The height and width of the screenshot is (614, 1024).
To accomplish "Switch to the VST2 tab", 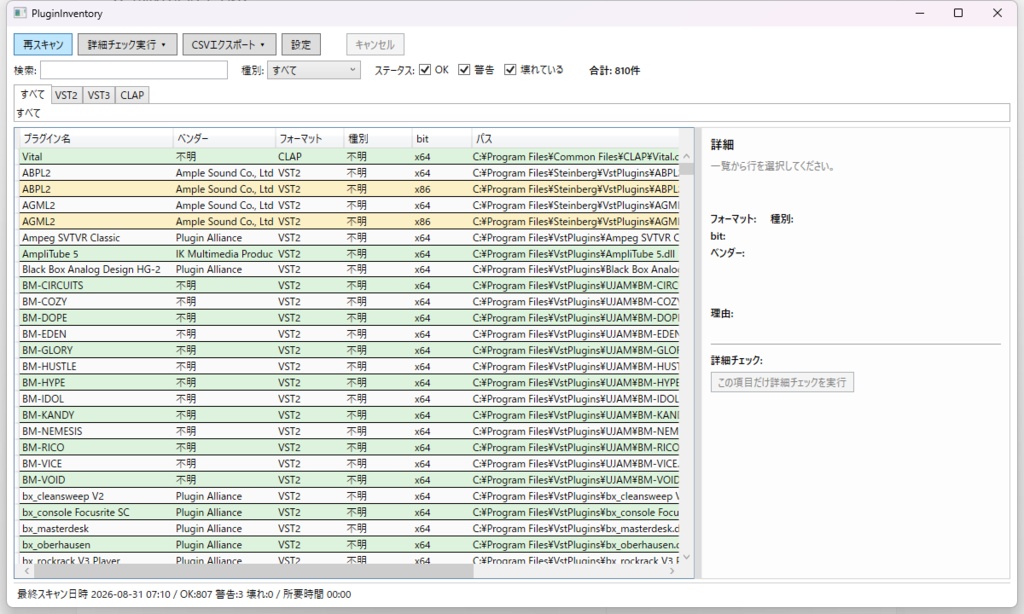I will tap(67, 95).
